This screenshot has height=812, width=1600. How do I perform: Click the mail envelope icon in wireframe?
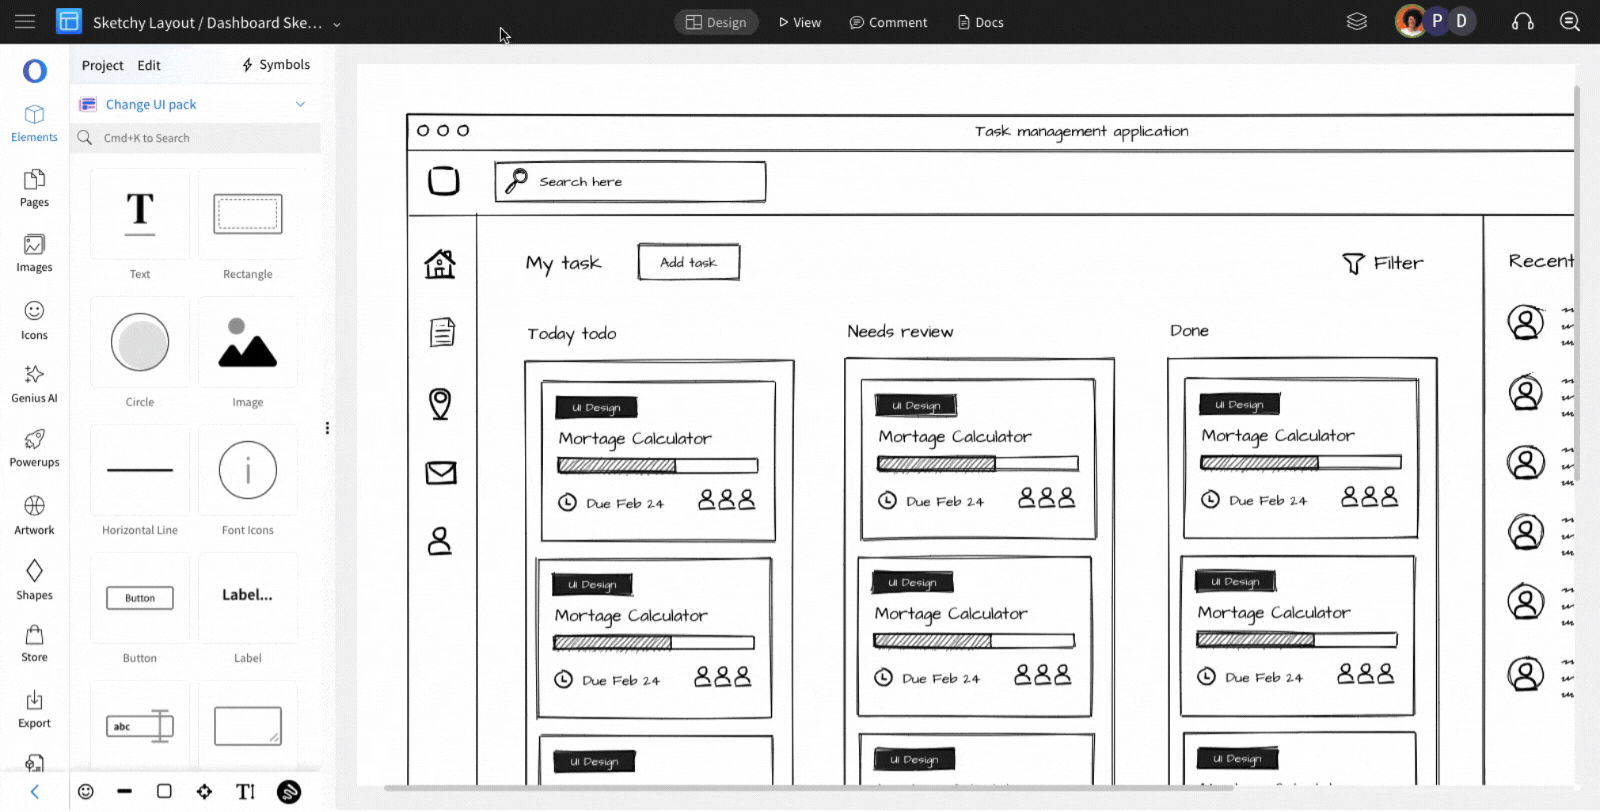[441, 473]
